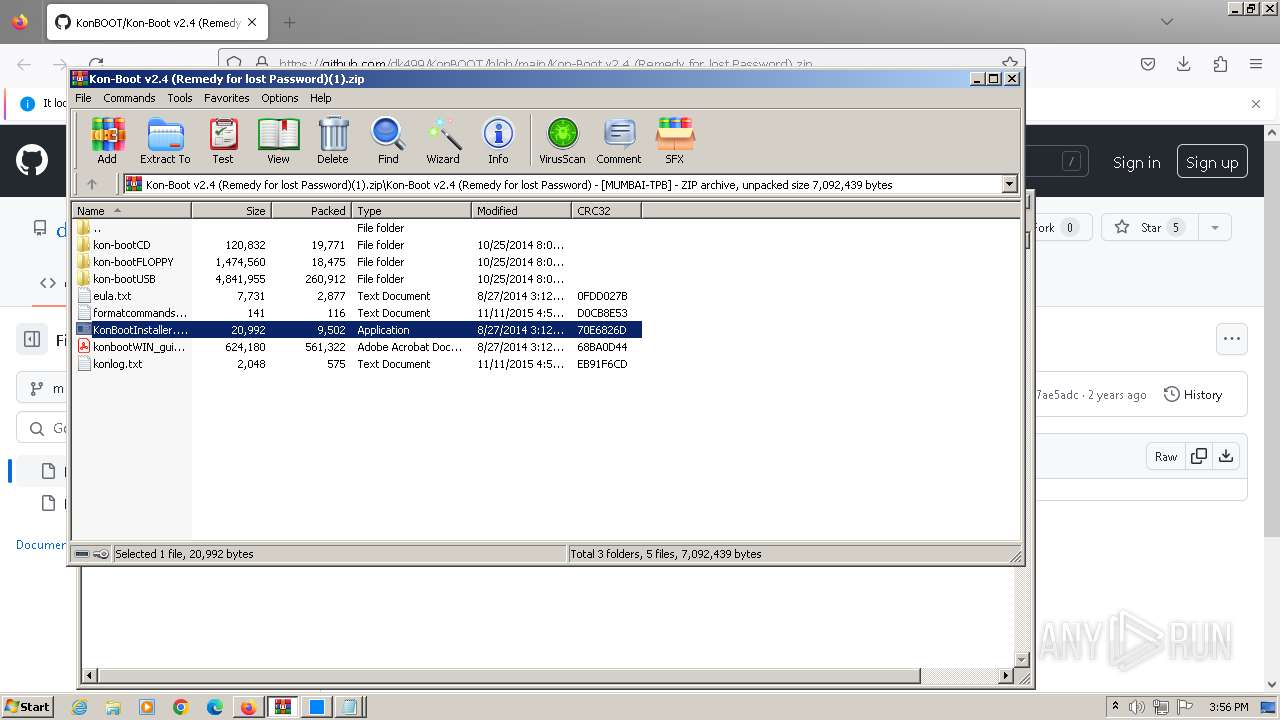Image resolution: width=1280 pixels, height=720 pixels.
Task: Open GitHub more options ellipsis button
Action: click(1232, 339)
